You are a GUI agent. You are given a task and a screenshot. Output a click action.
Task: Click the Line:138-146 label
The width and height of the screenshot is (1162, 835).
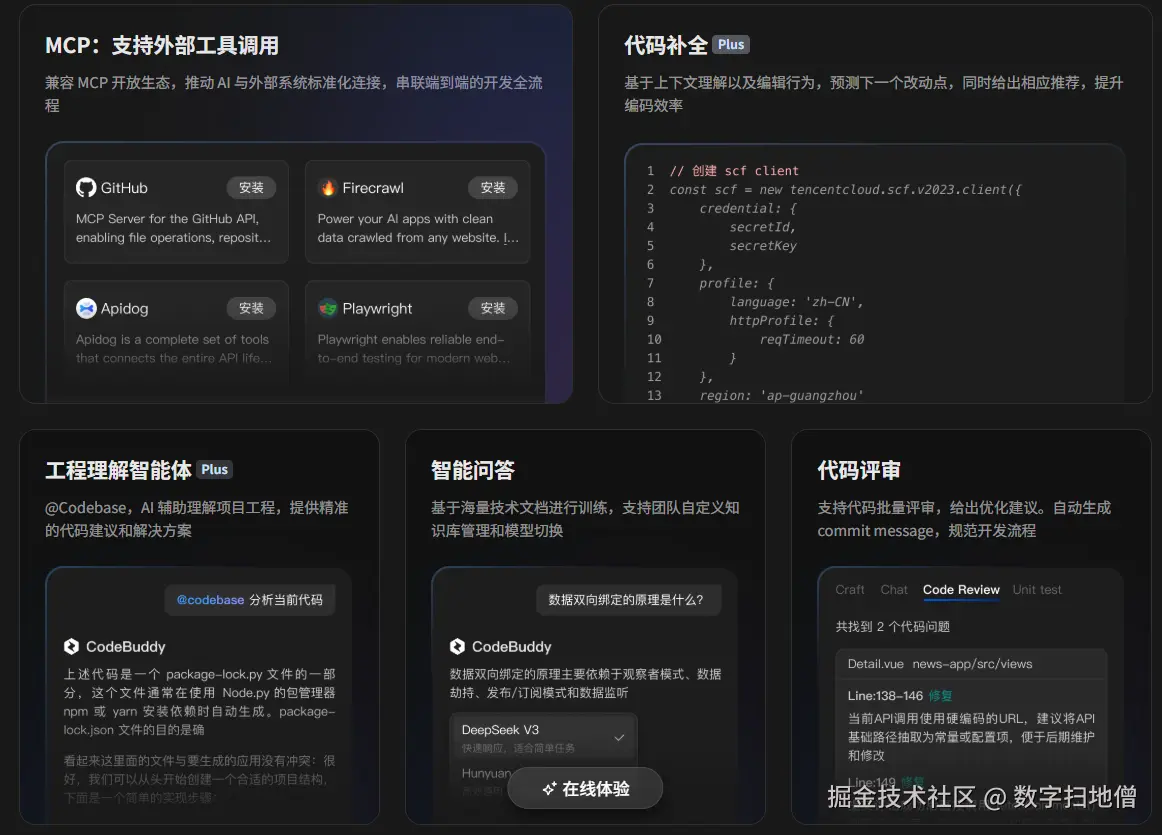(x=885, y=696)
